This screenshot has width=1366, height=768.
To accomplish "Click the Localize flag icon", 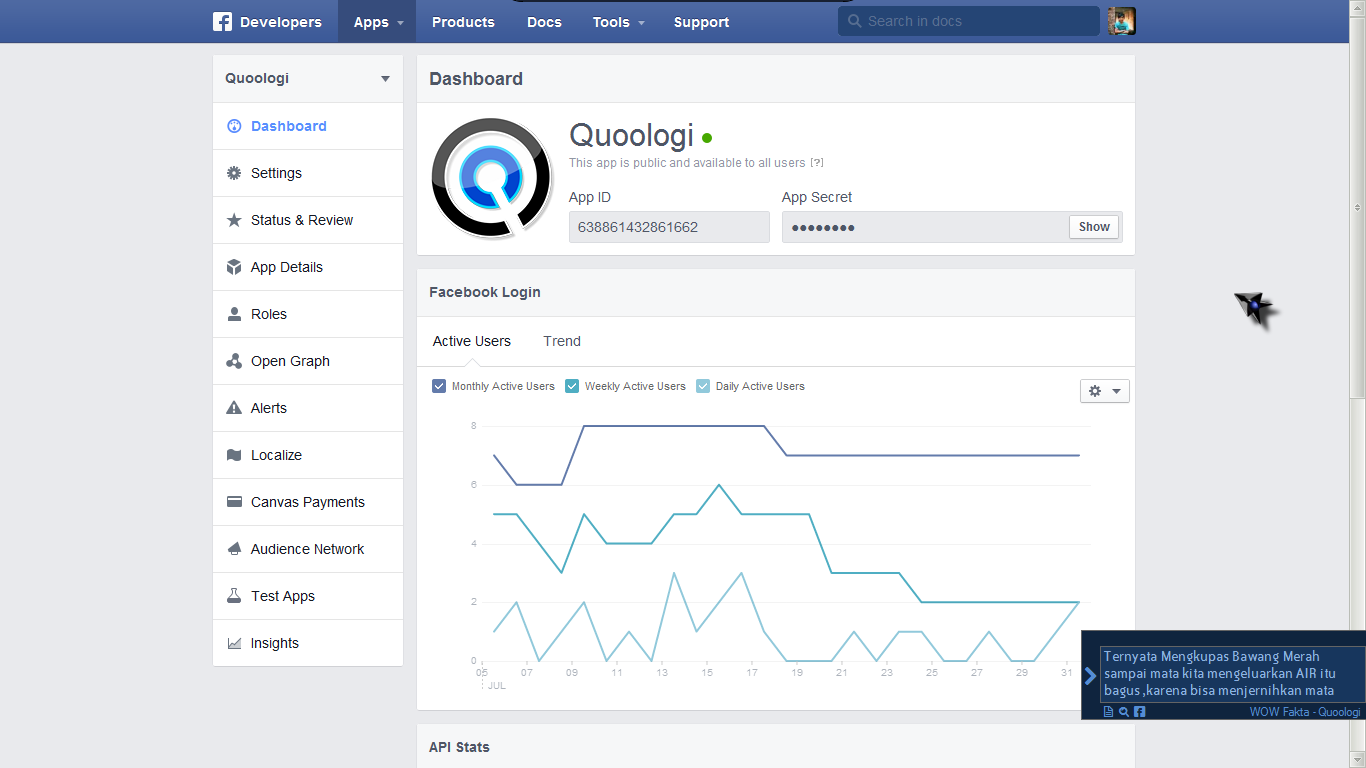I will pos(234,455).
